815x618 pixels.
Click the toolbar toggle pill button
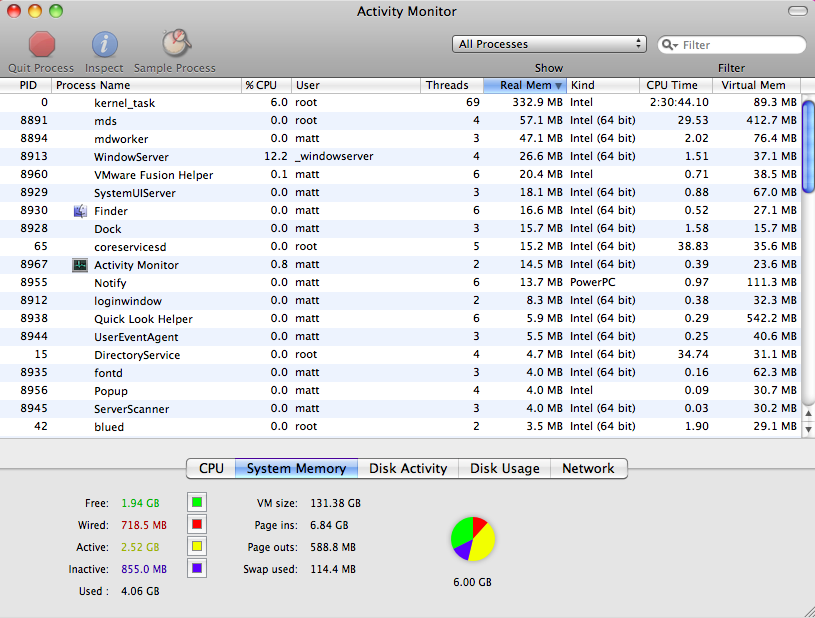[x=797, y=11]
